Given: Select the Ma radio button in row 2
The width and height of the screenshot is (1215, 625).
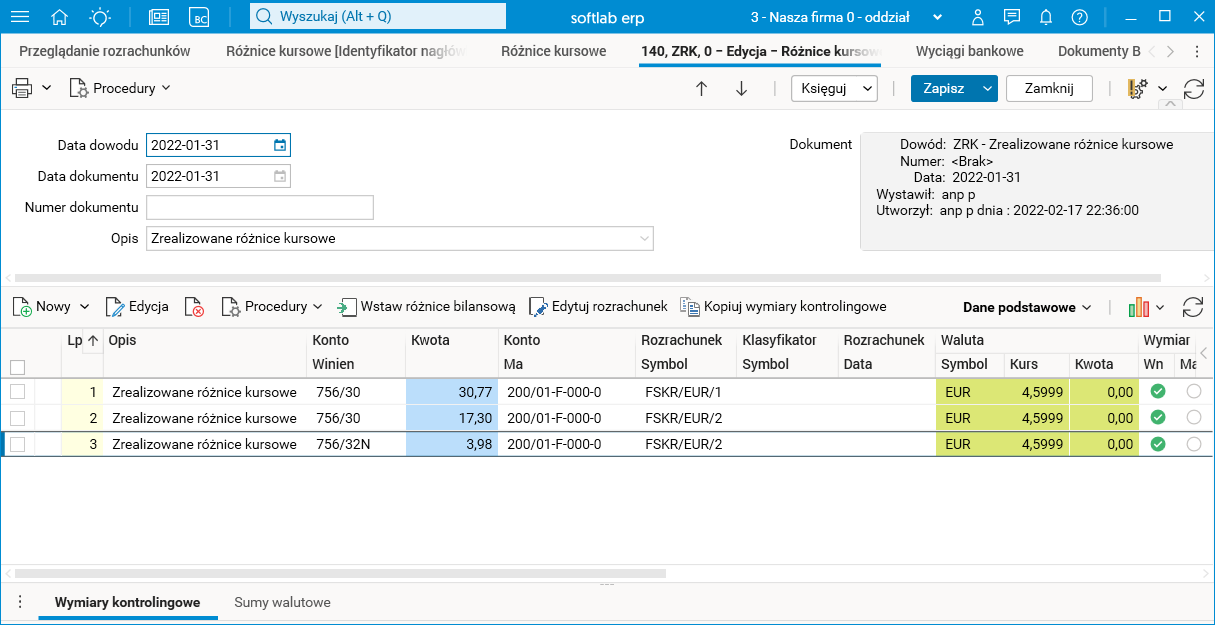Looking at the screenshot, I should point(1193,418).
